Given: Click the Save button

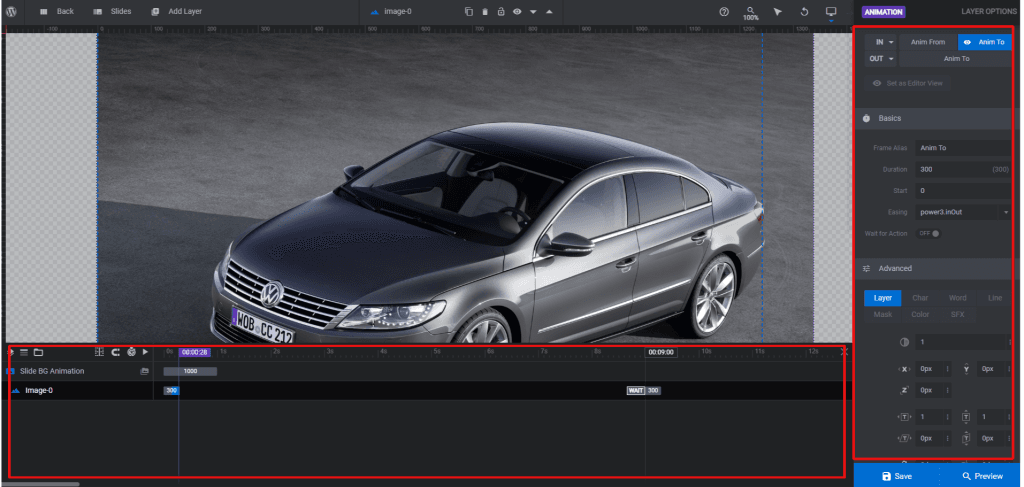Looking at the screenshot, I should point(897,476).
